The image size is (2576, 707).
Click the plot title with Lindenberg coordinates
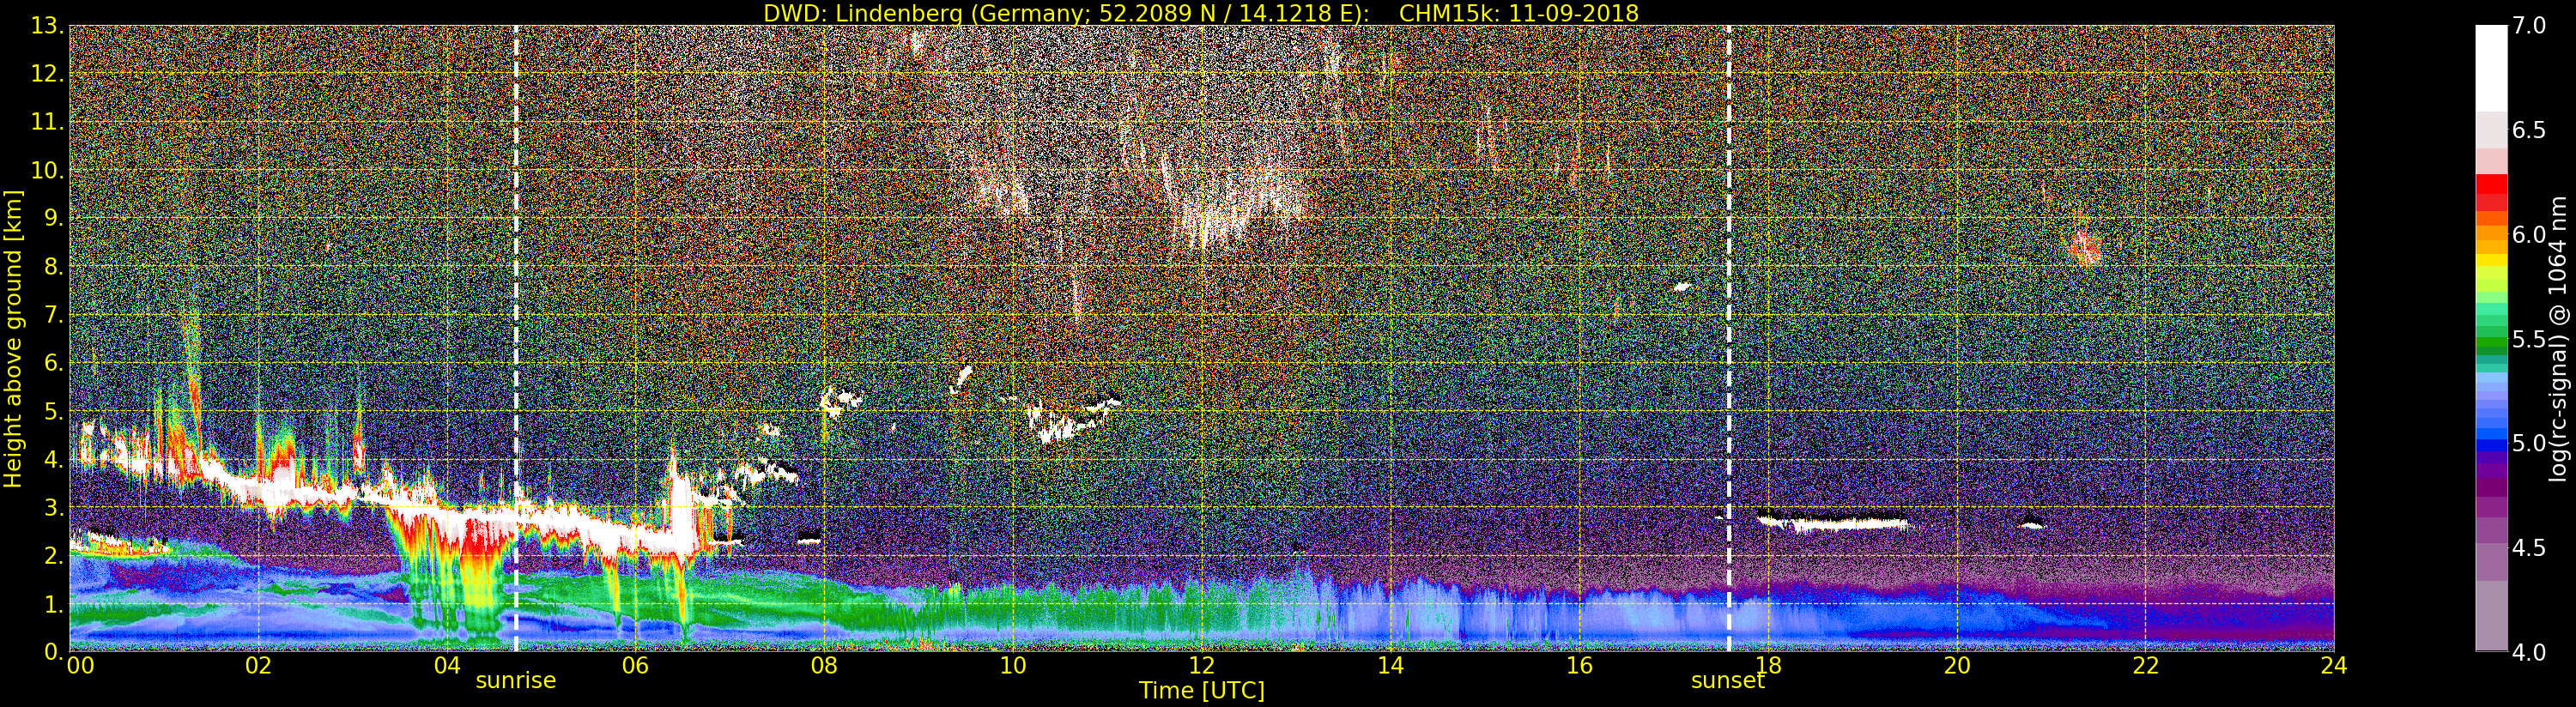[1201, 13]
